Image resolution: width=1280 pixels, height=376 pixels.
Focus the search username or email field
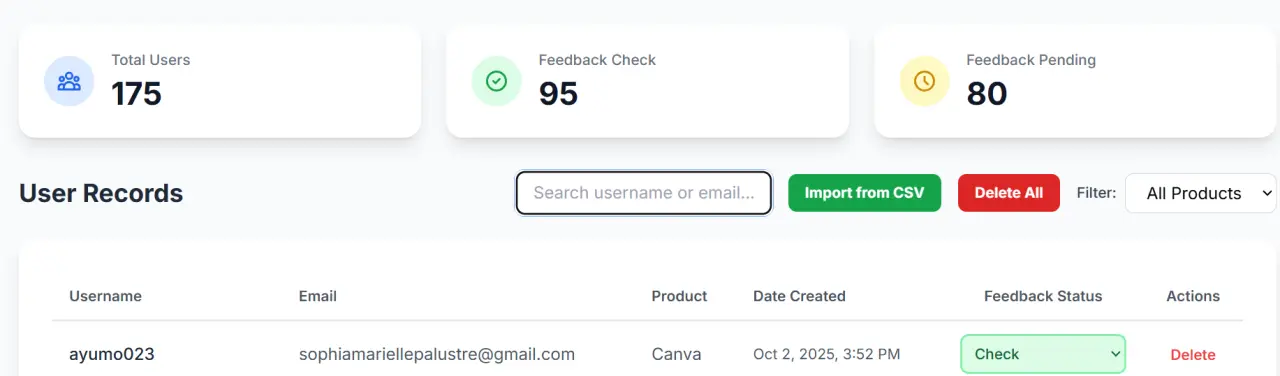(644, 193)
